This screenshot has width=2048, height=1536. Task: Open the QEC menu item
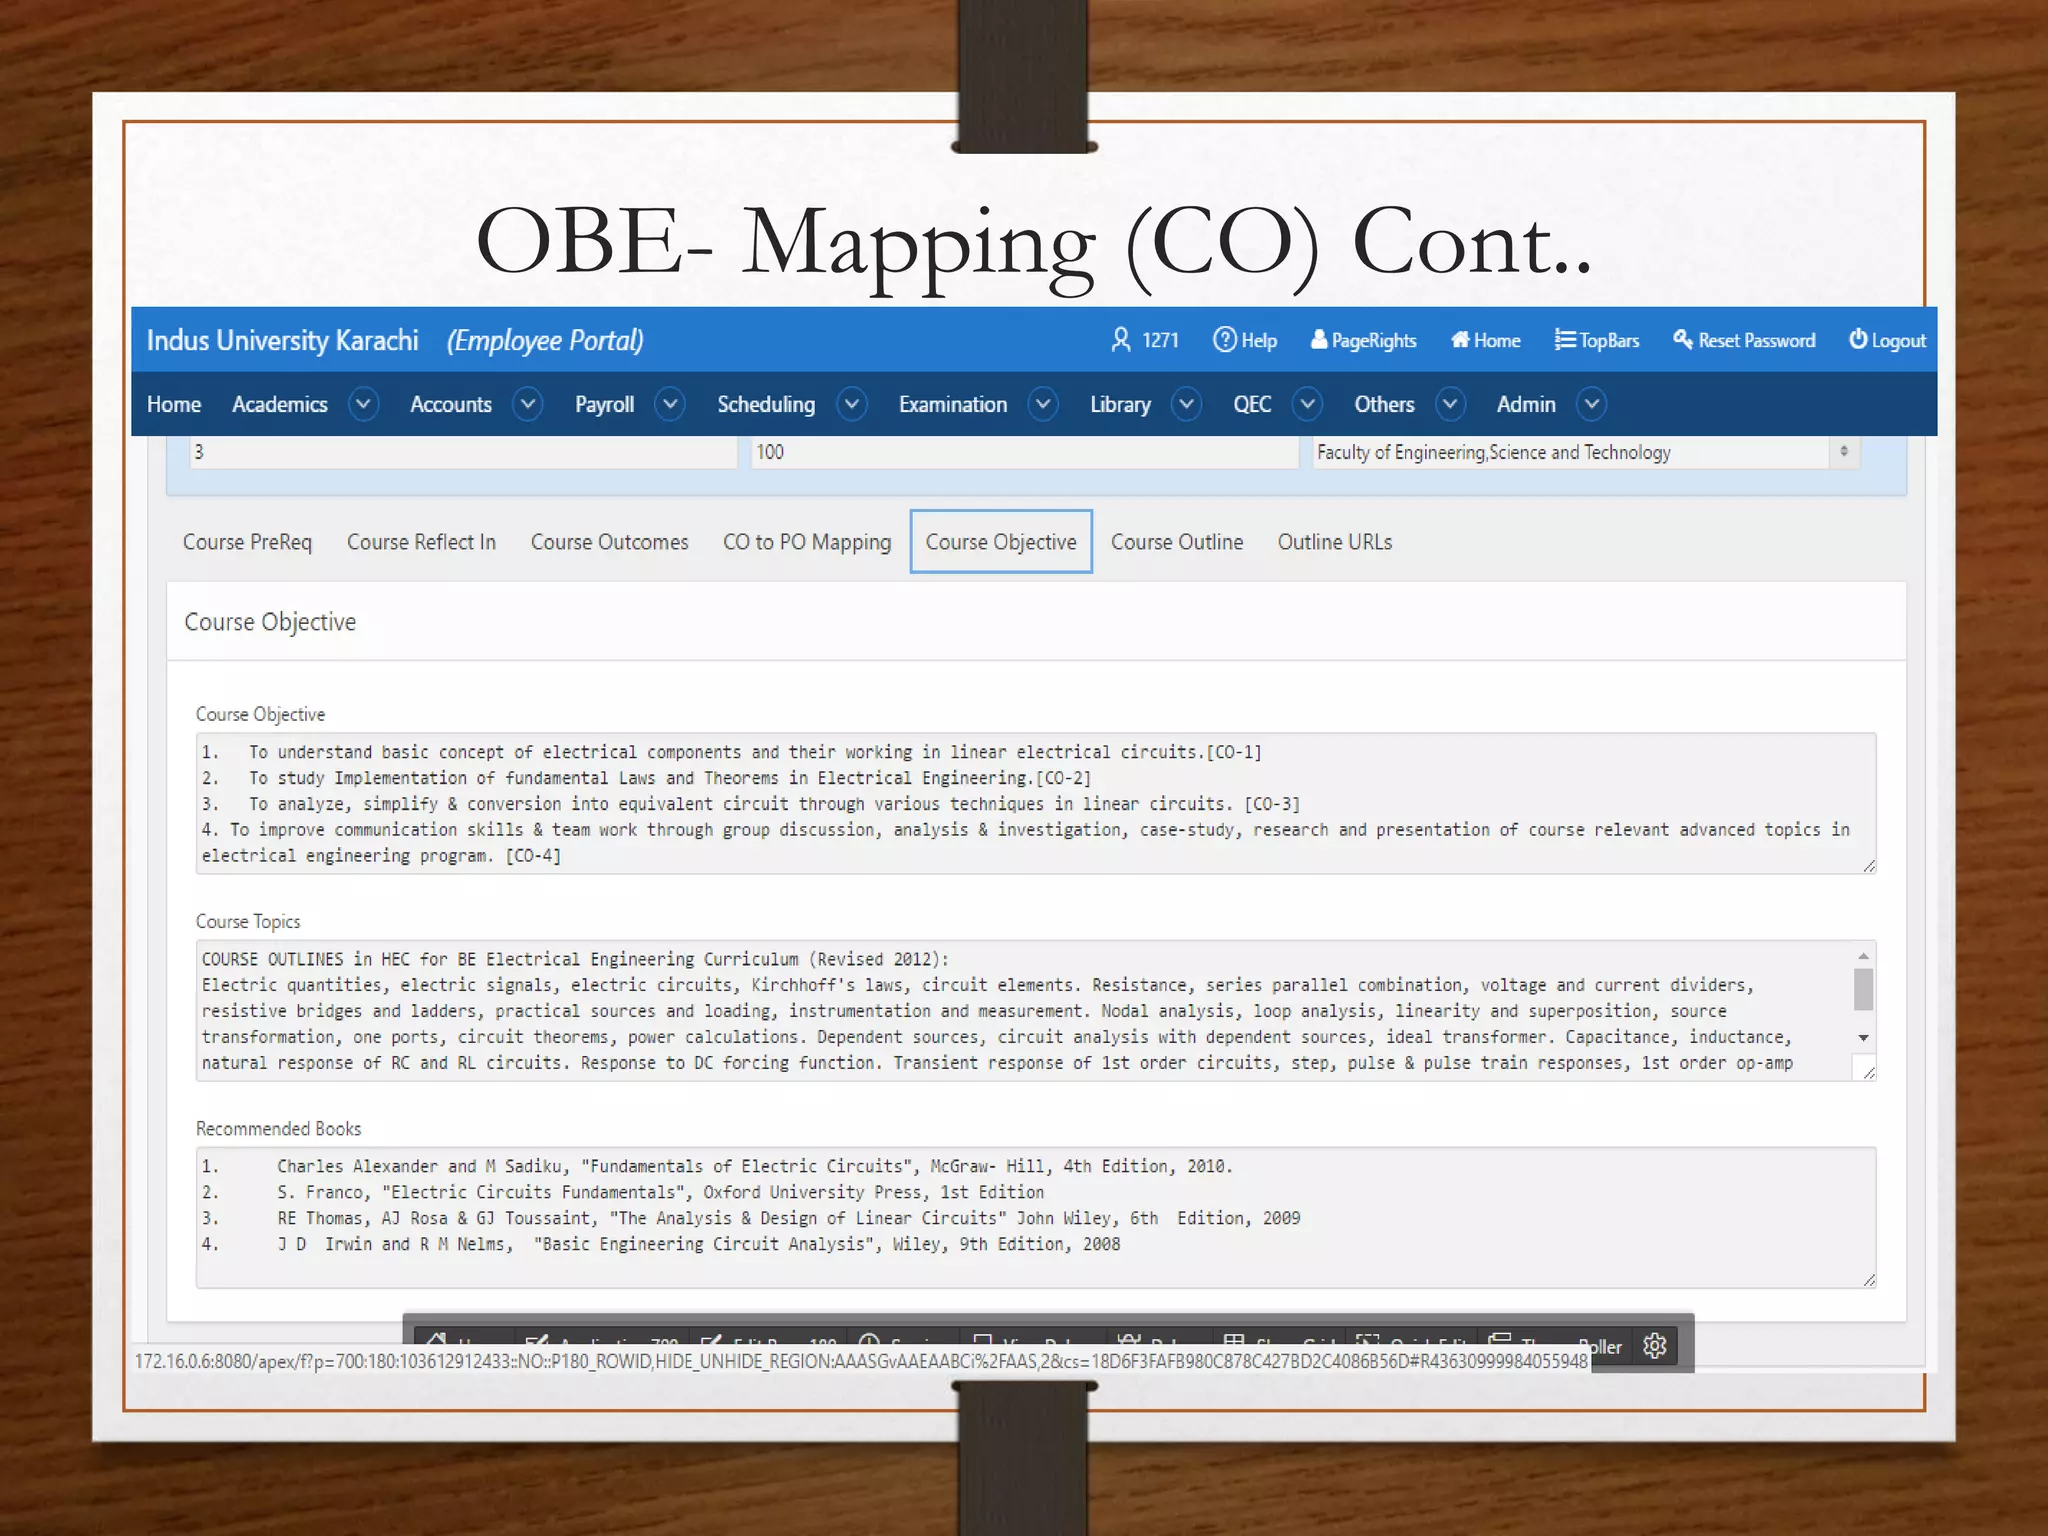[1252, 404]
